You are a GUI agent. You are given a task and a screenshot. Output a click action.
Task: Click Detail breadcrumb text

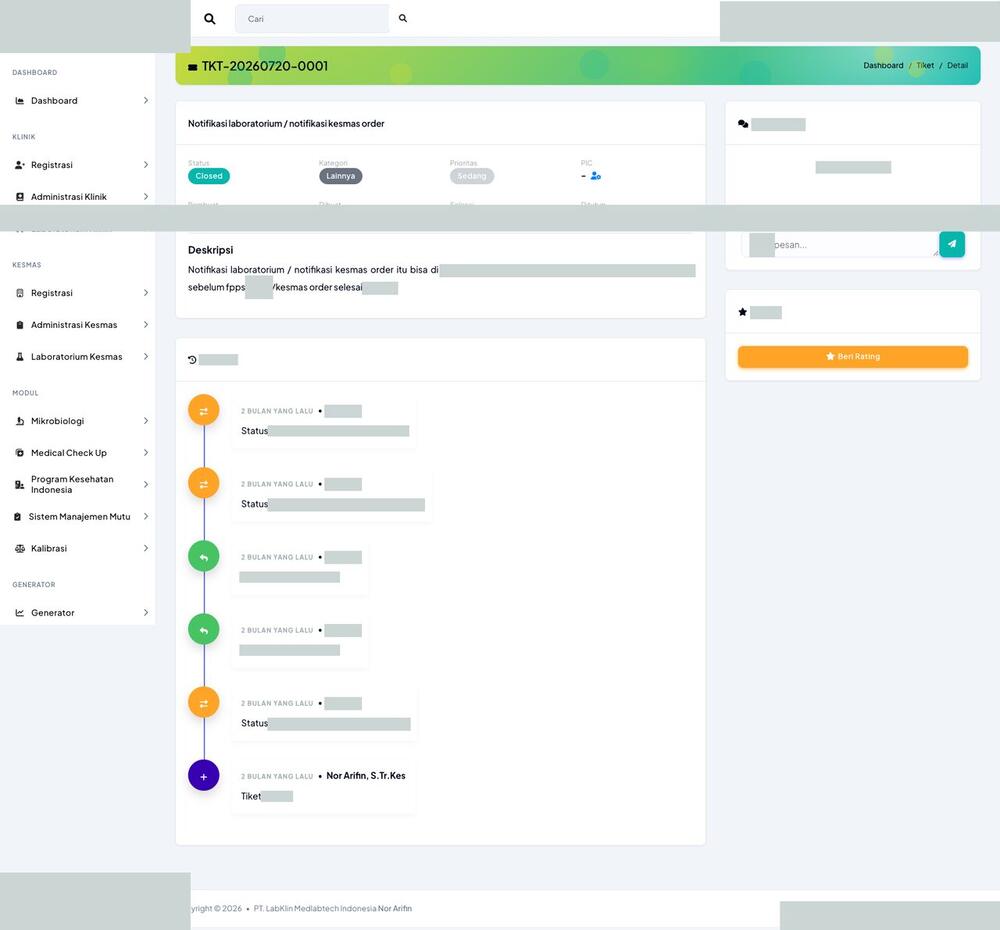[957, 65]
